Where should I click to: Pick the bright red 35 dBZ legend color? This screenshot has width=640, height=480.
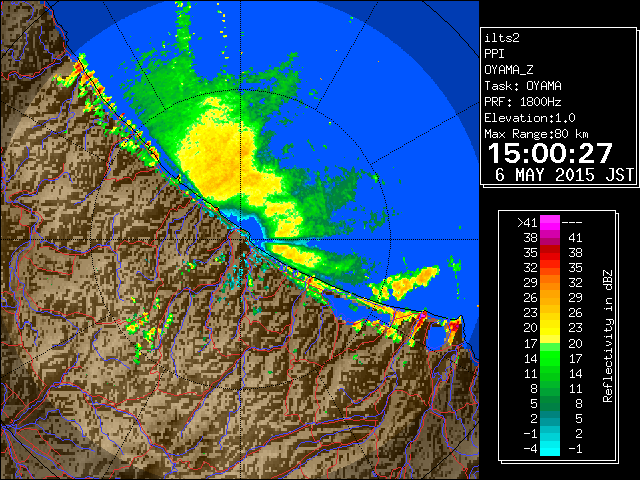[550, 253]
